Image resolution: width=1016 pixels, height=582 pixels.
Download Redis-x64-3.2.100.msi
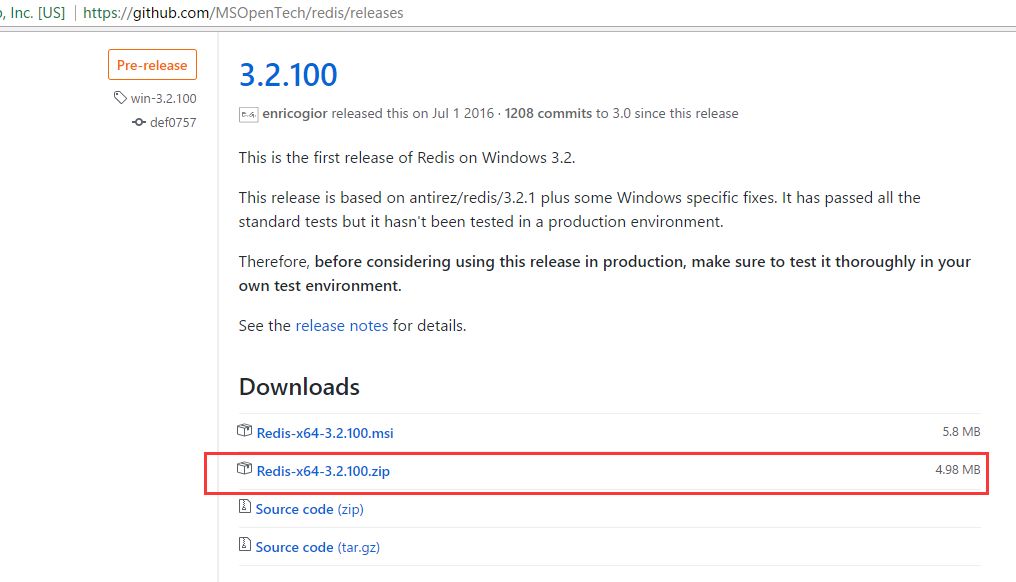325,433
